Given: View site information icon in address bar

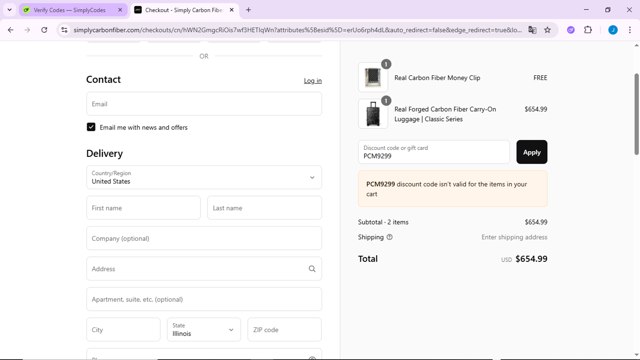Looking at the screenshot, I should [64, 30].
